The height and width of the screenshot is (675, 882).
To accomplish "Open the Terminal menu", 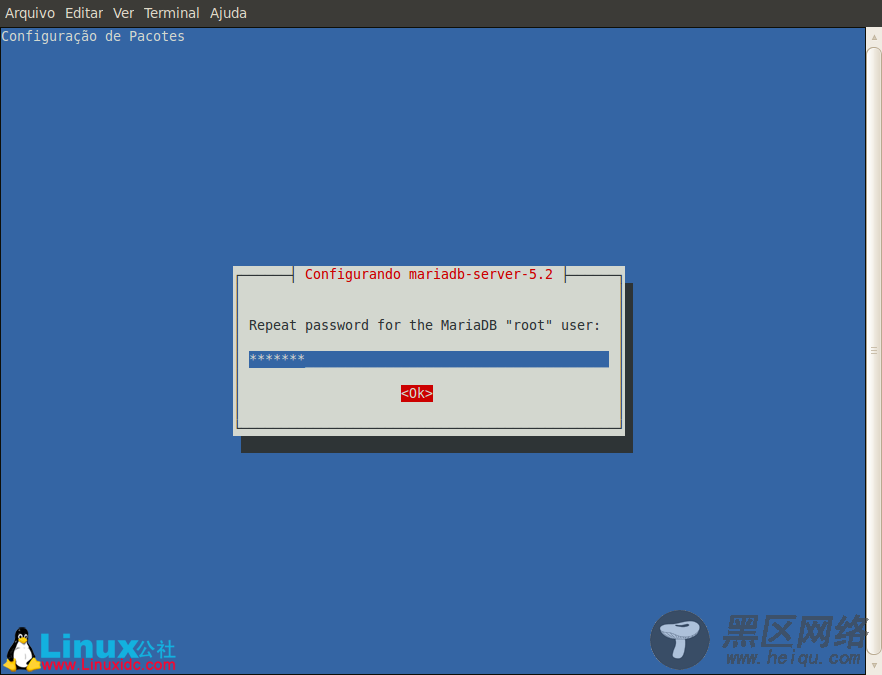I will [x=172, y=13].
